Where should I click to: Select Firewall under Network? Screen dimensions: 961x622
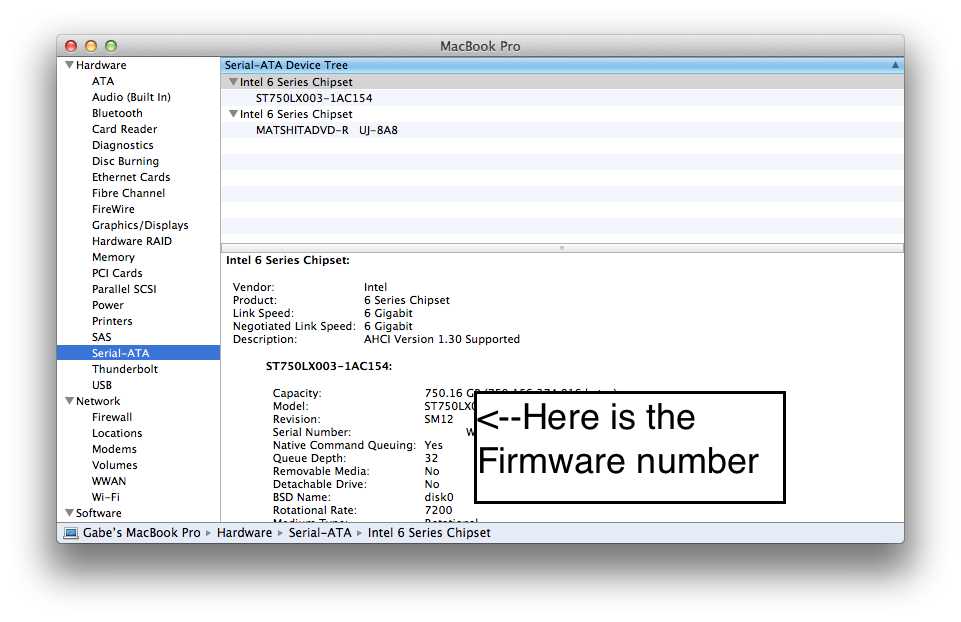112,417
